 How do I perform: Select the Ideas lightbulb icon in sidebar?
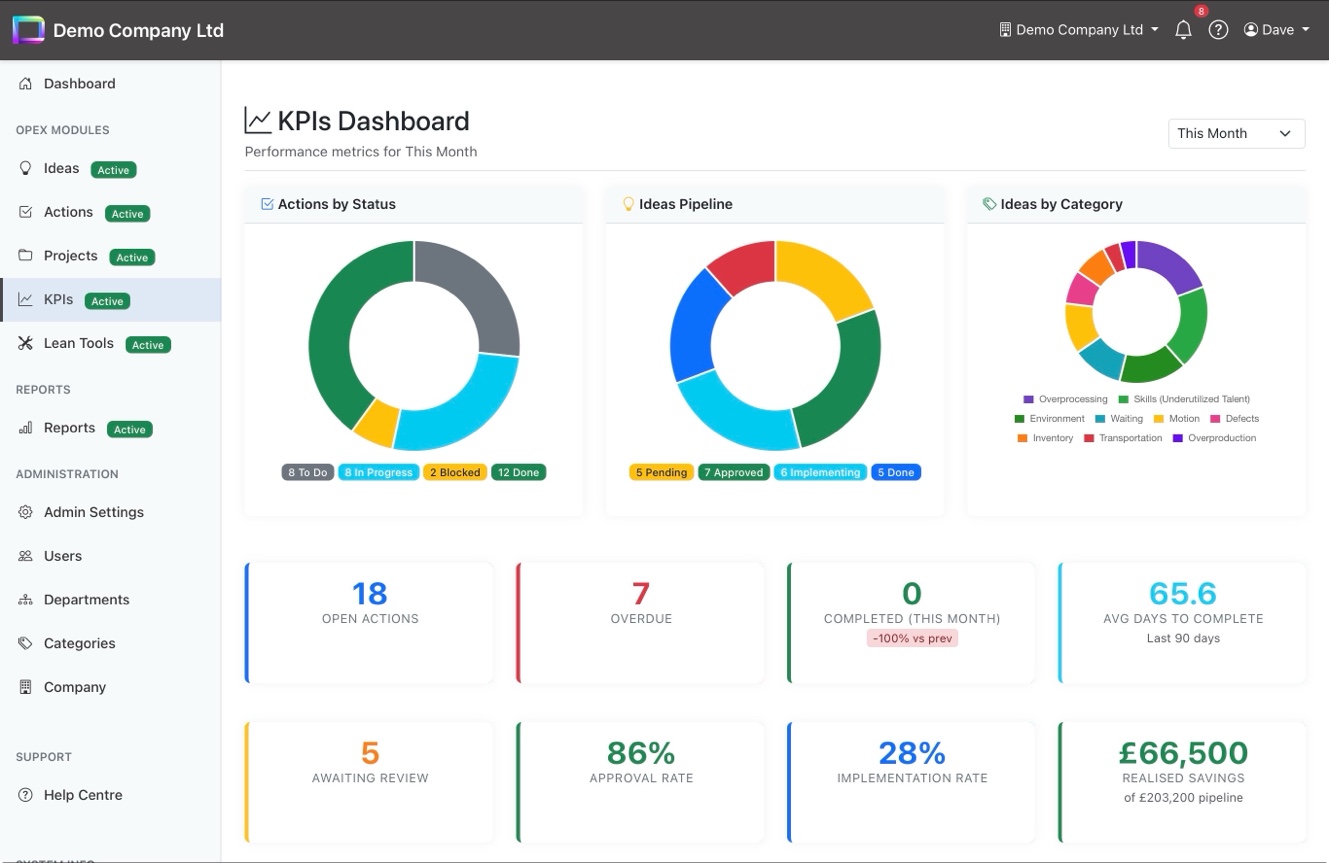(26, 168)
